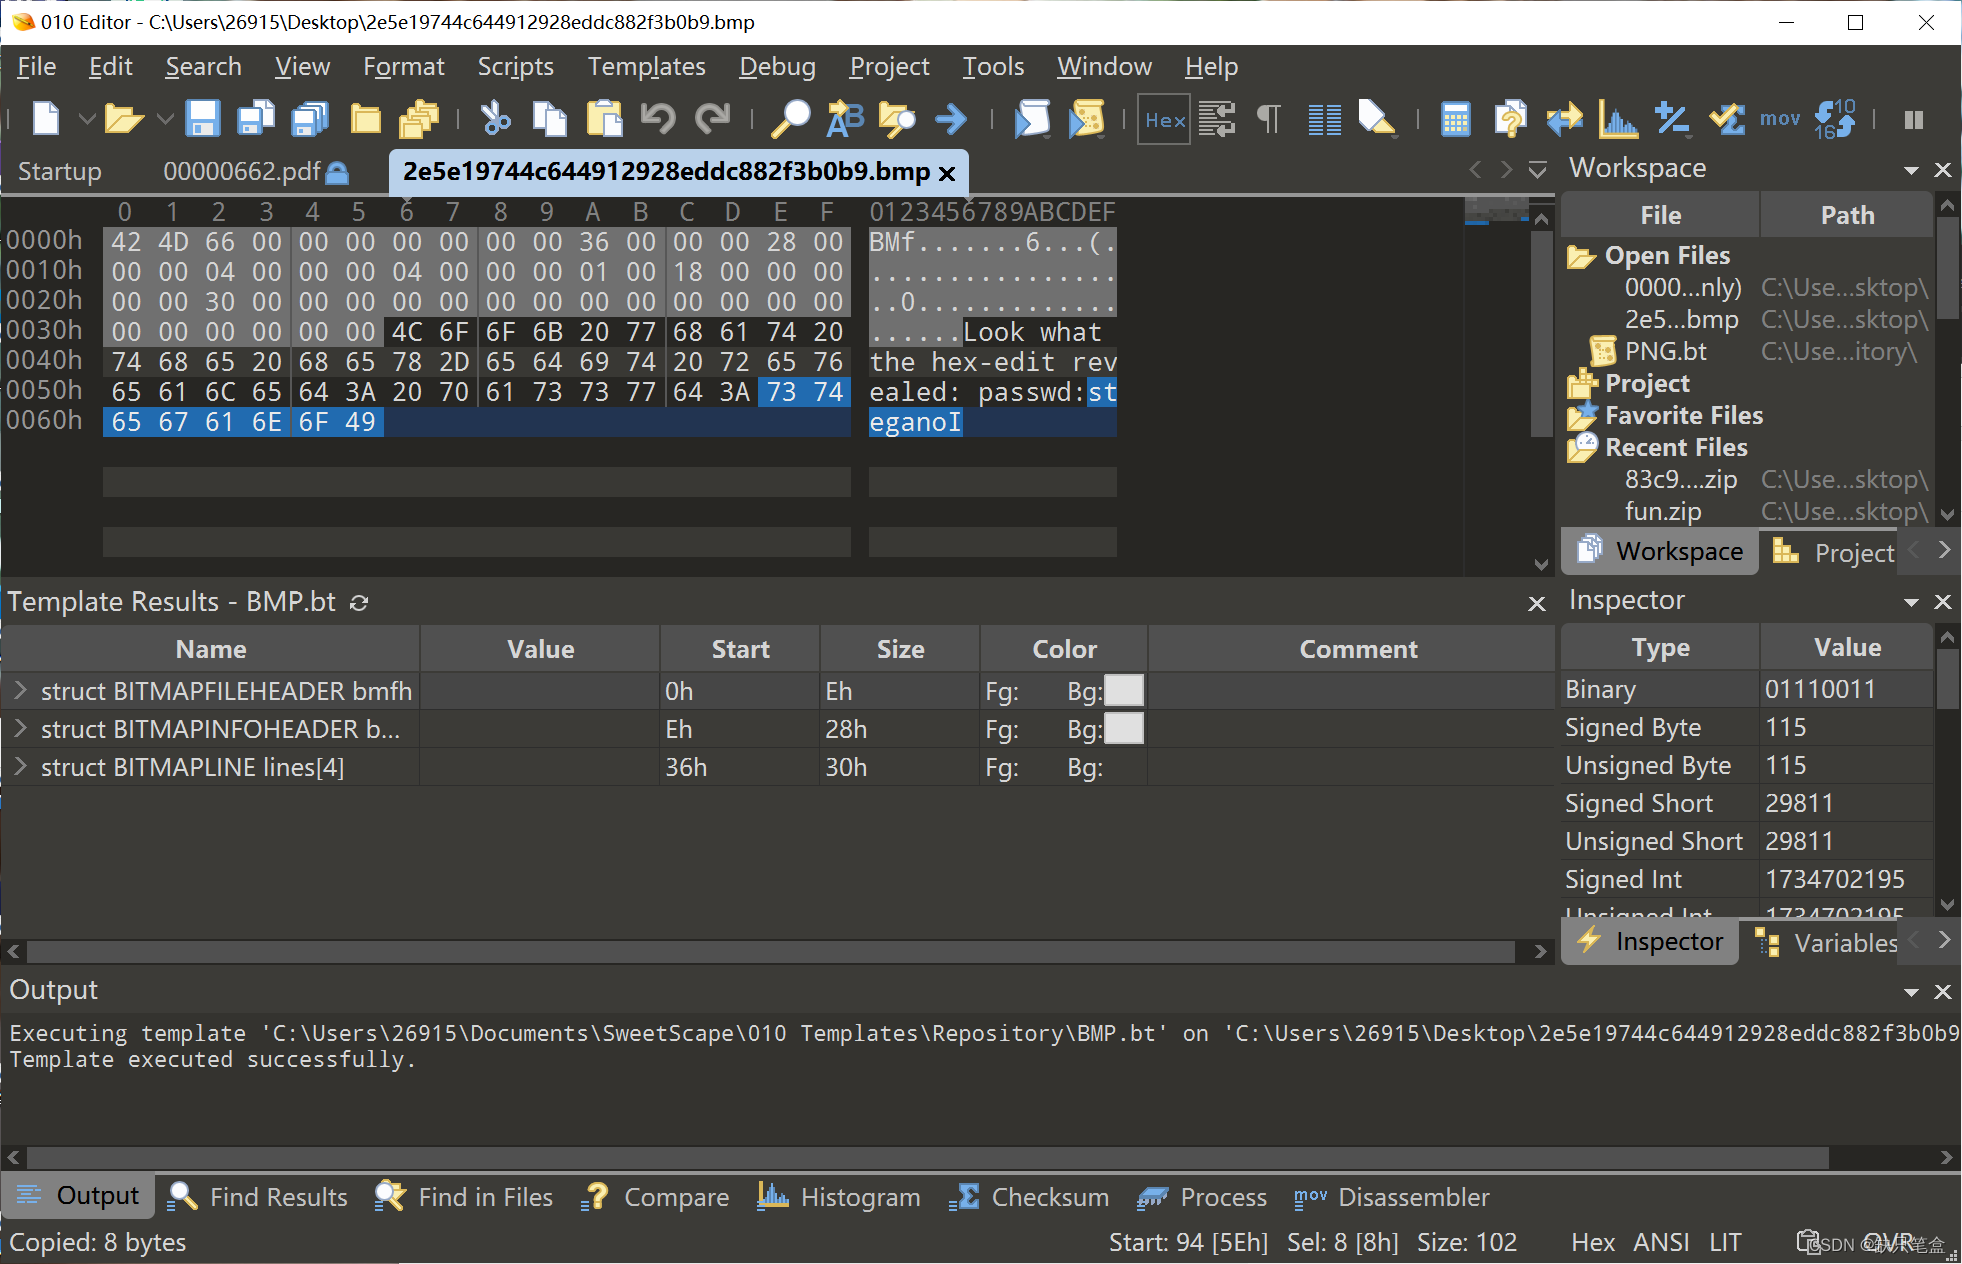Toggle the LIT endian status indicator
The width and height of the screenshot is (1962, 1264).
tap(1724, 1242)
